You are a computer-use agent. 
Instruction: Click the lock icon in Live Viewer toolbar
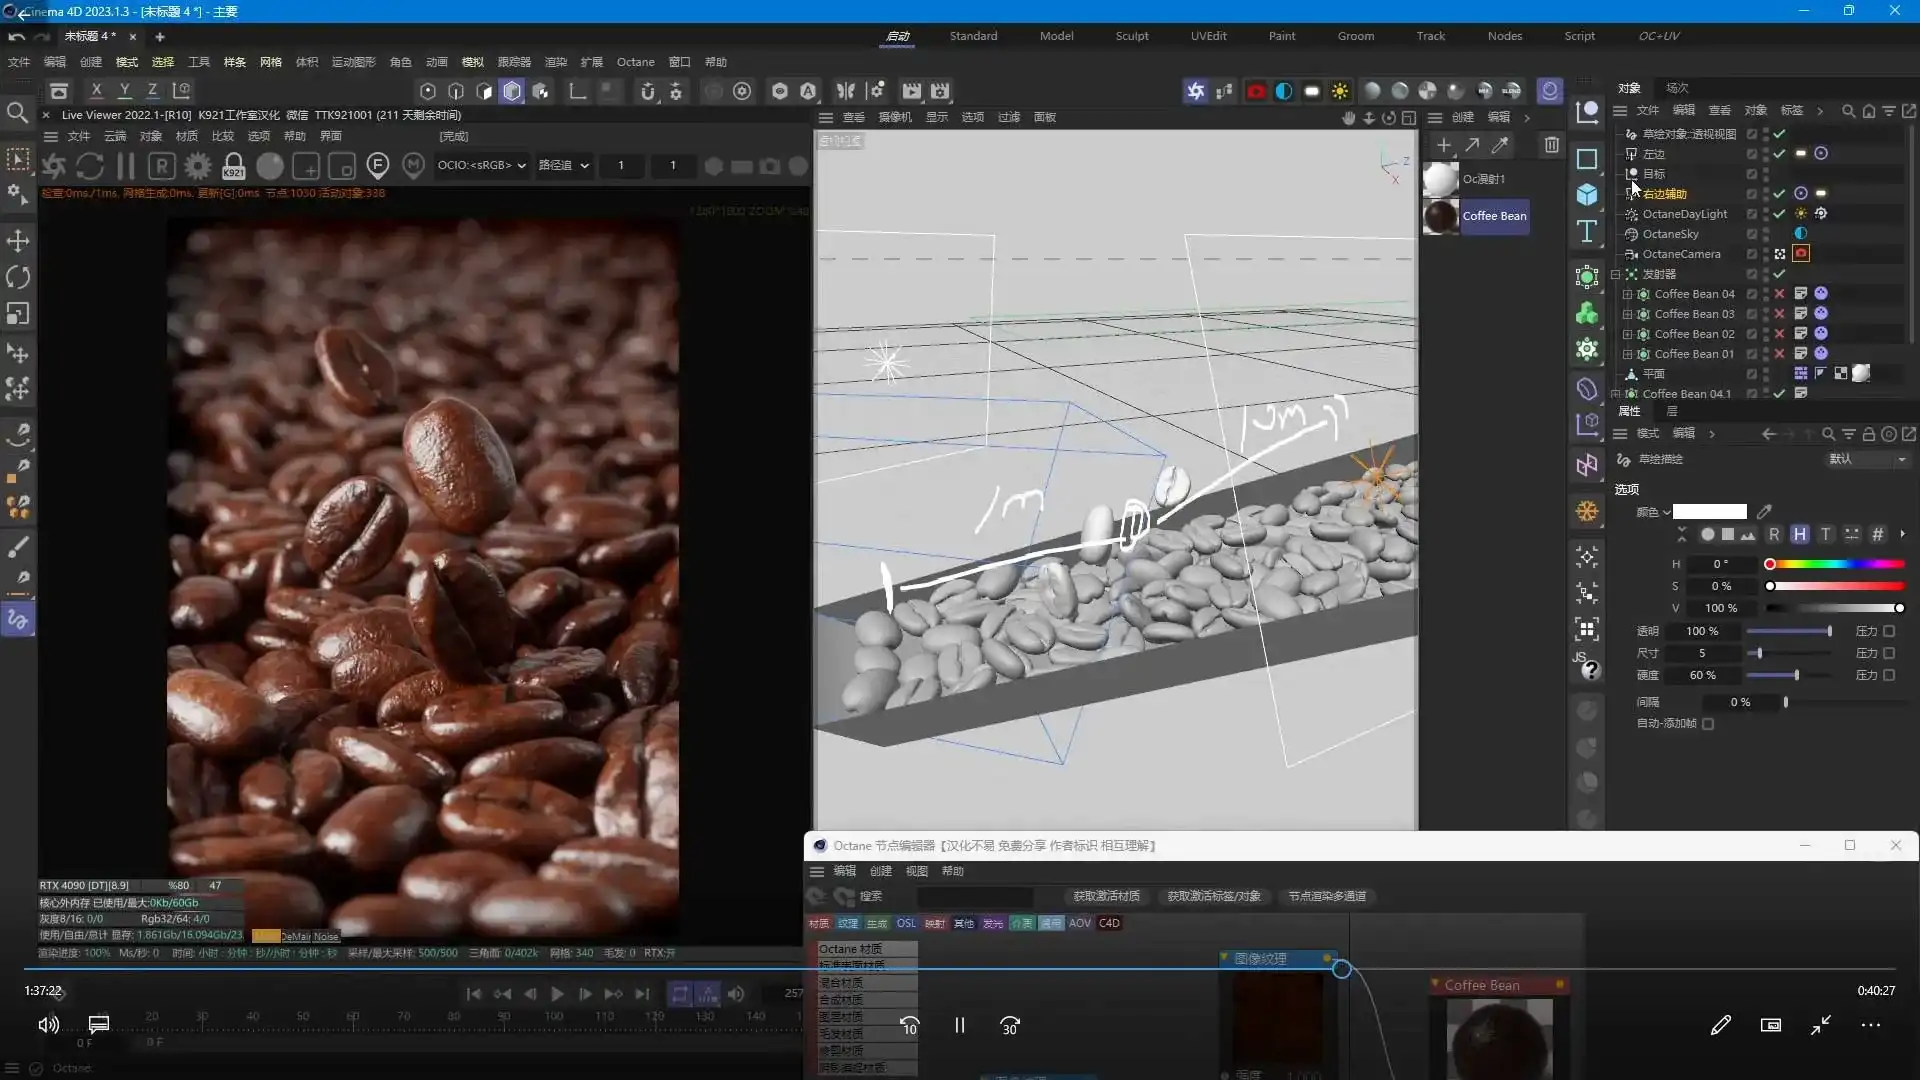pos(233,166)
